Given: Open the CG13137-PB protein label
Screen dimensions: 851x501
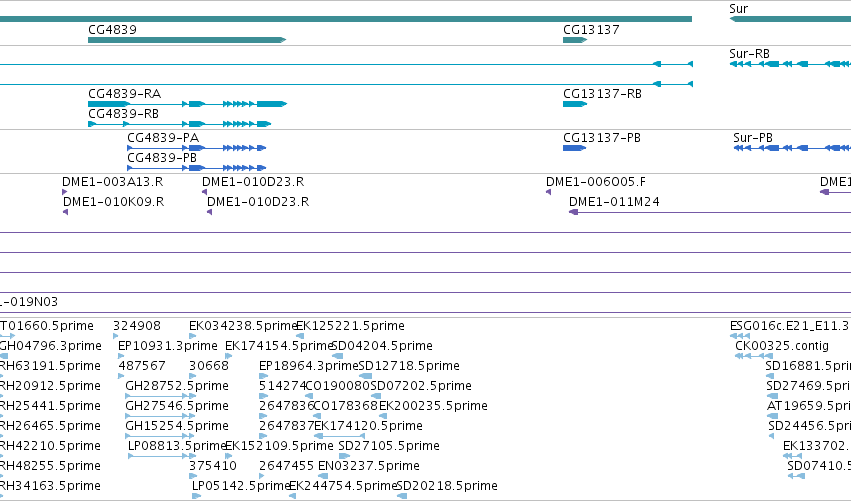Looking at the screenshot, I should pyautogui.click(x=602, y=138).
